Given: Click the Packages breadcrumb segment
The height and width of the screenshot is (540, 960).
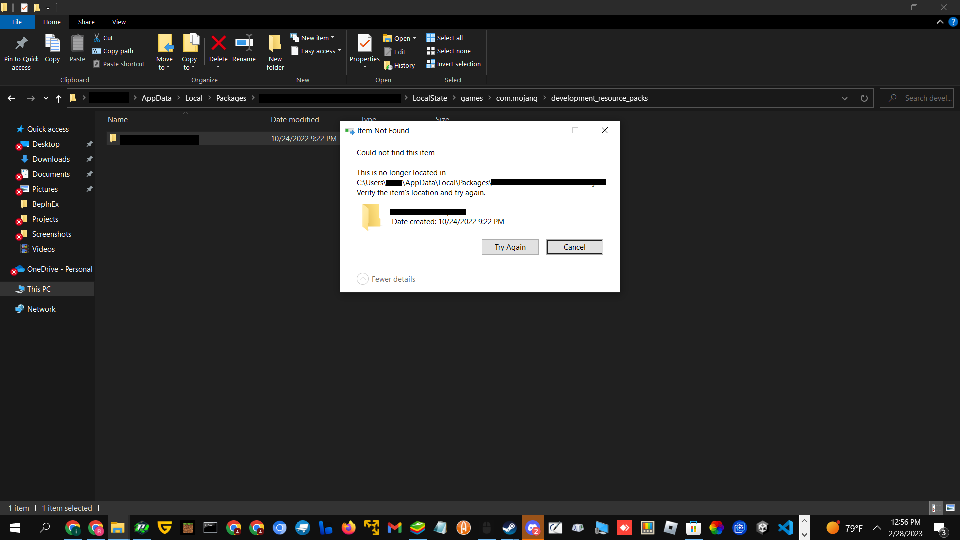Looking at the screenshot, I should (x=231, y=98).
